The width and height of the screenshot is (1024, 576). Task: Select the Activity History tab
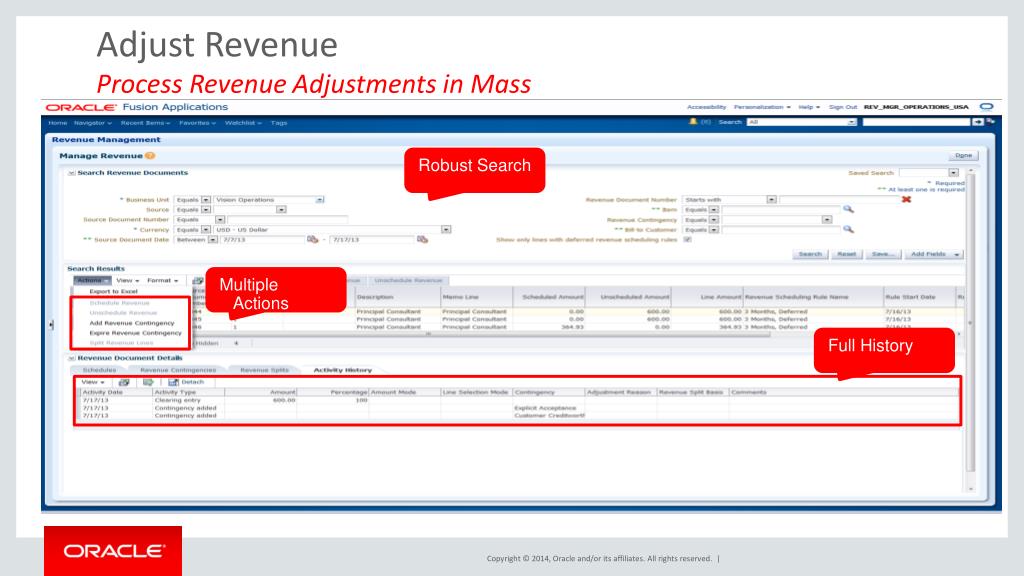(x=342, y=370)
